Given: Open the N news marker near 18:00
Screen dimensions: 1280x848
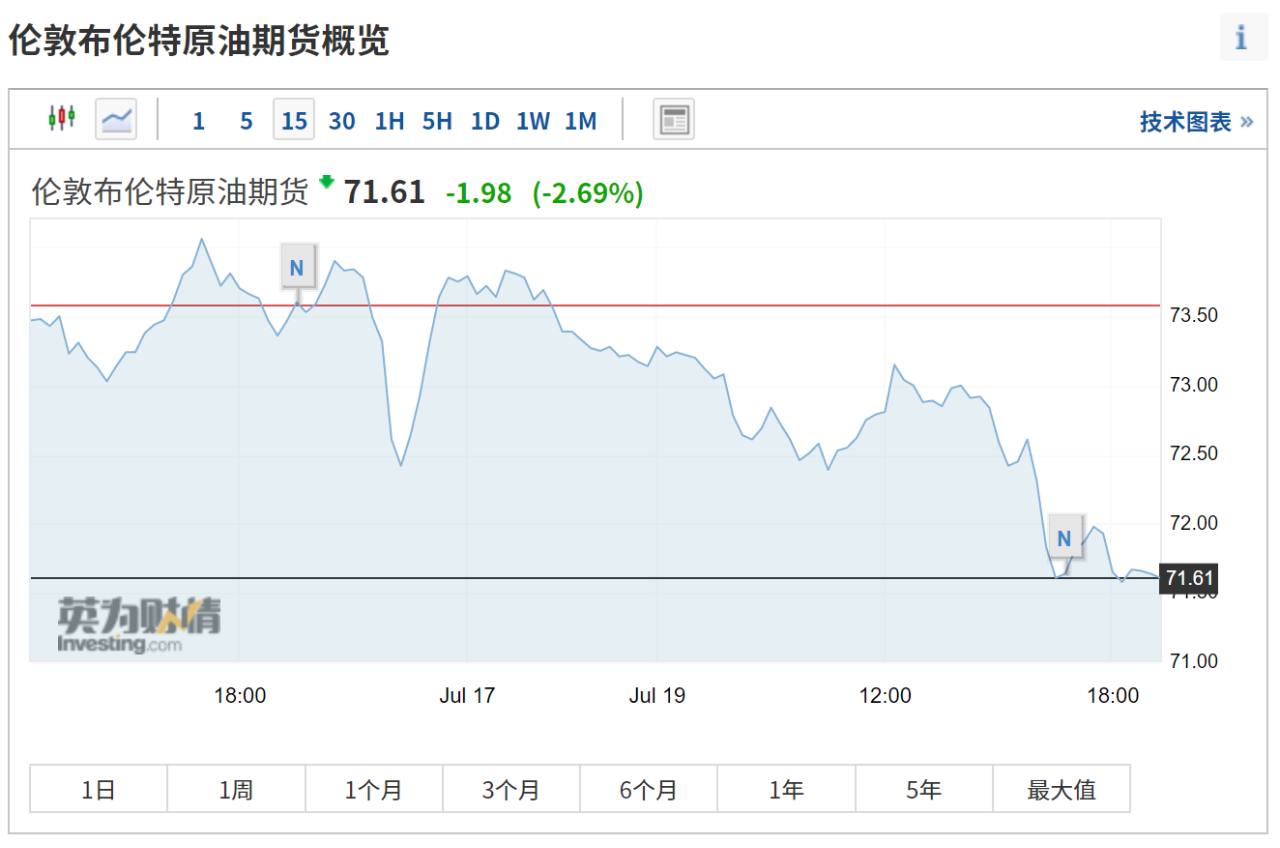Looking at the screenshot, I should tap(297, 268).
